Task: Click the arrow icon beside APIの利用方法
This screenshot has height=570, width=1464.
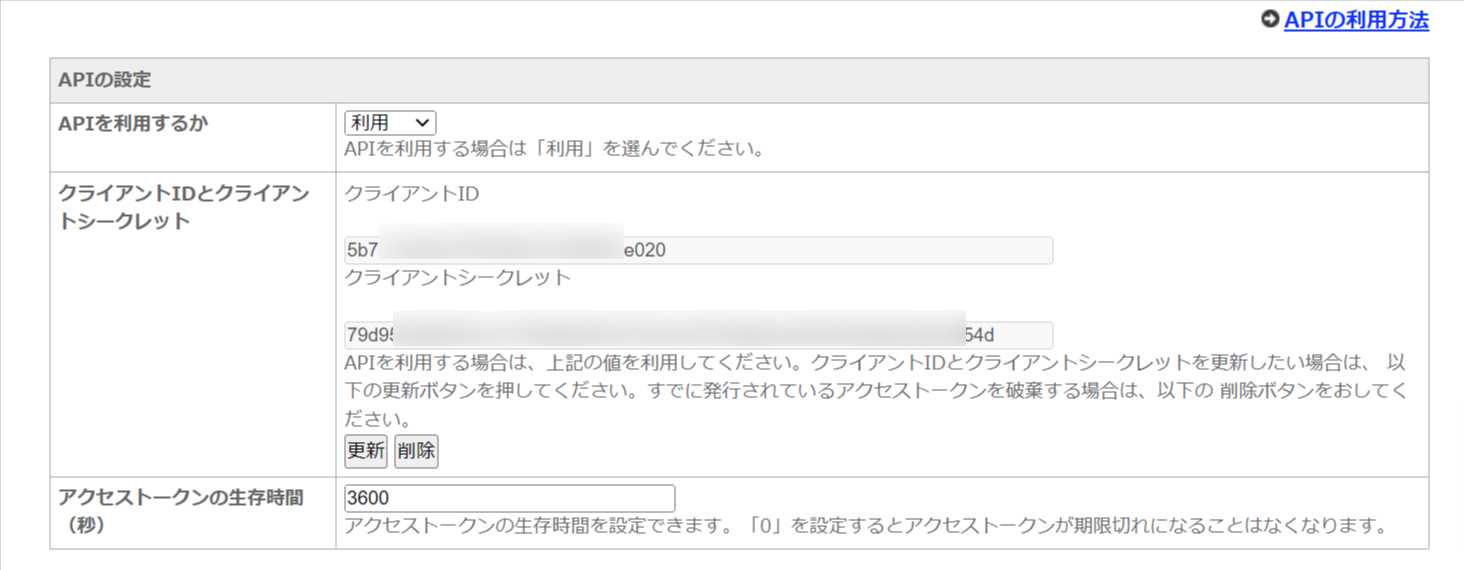Action: [x=1271, y=19]
